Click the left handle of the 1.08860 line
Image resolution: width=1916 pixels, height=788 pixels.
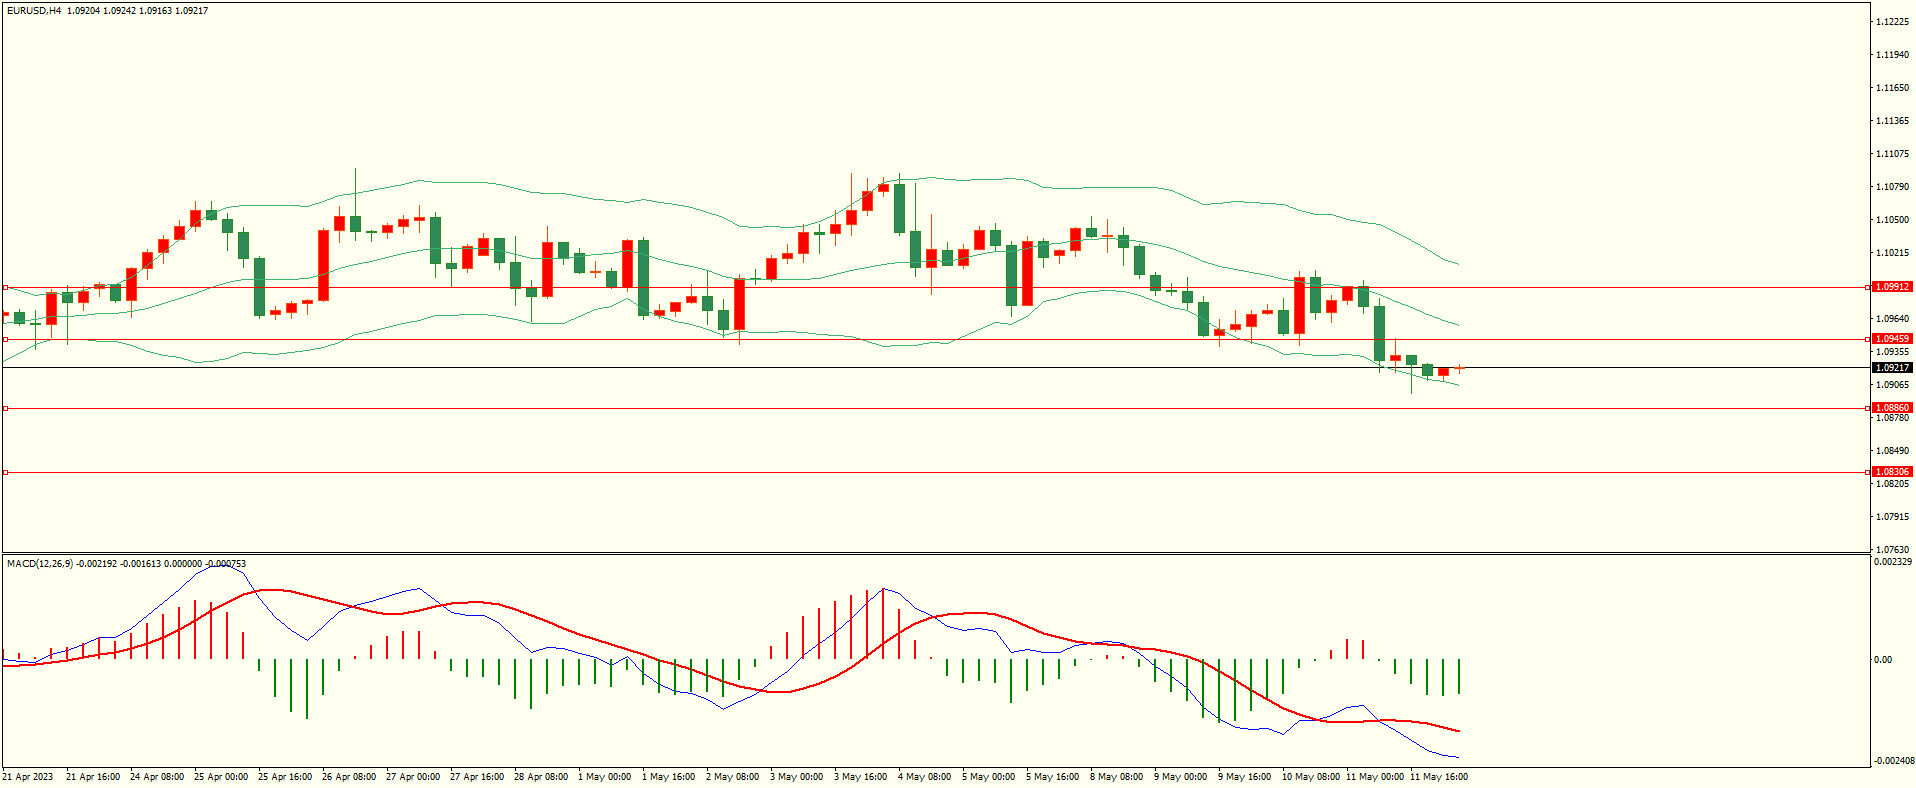click(5, 408)
